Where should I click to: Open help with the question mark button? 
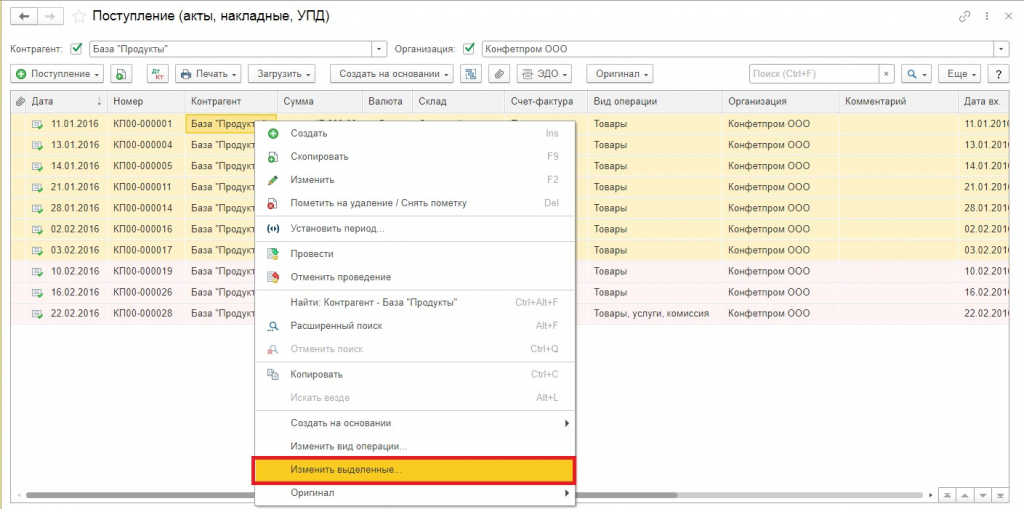[998, 74]
